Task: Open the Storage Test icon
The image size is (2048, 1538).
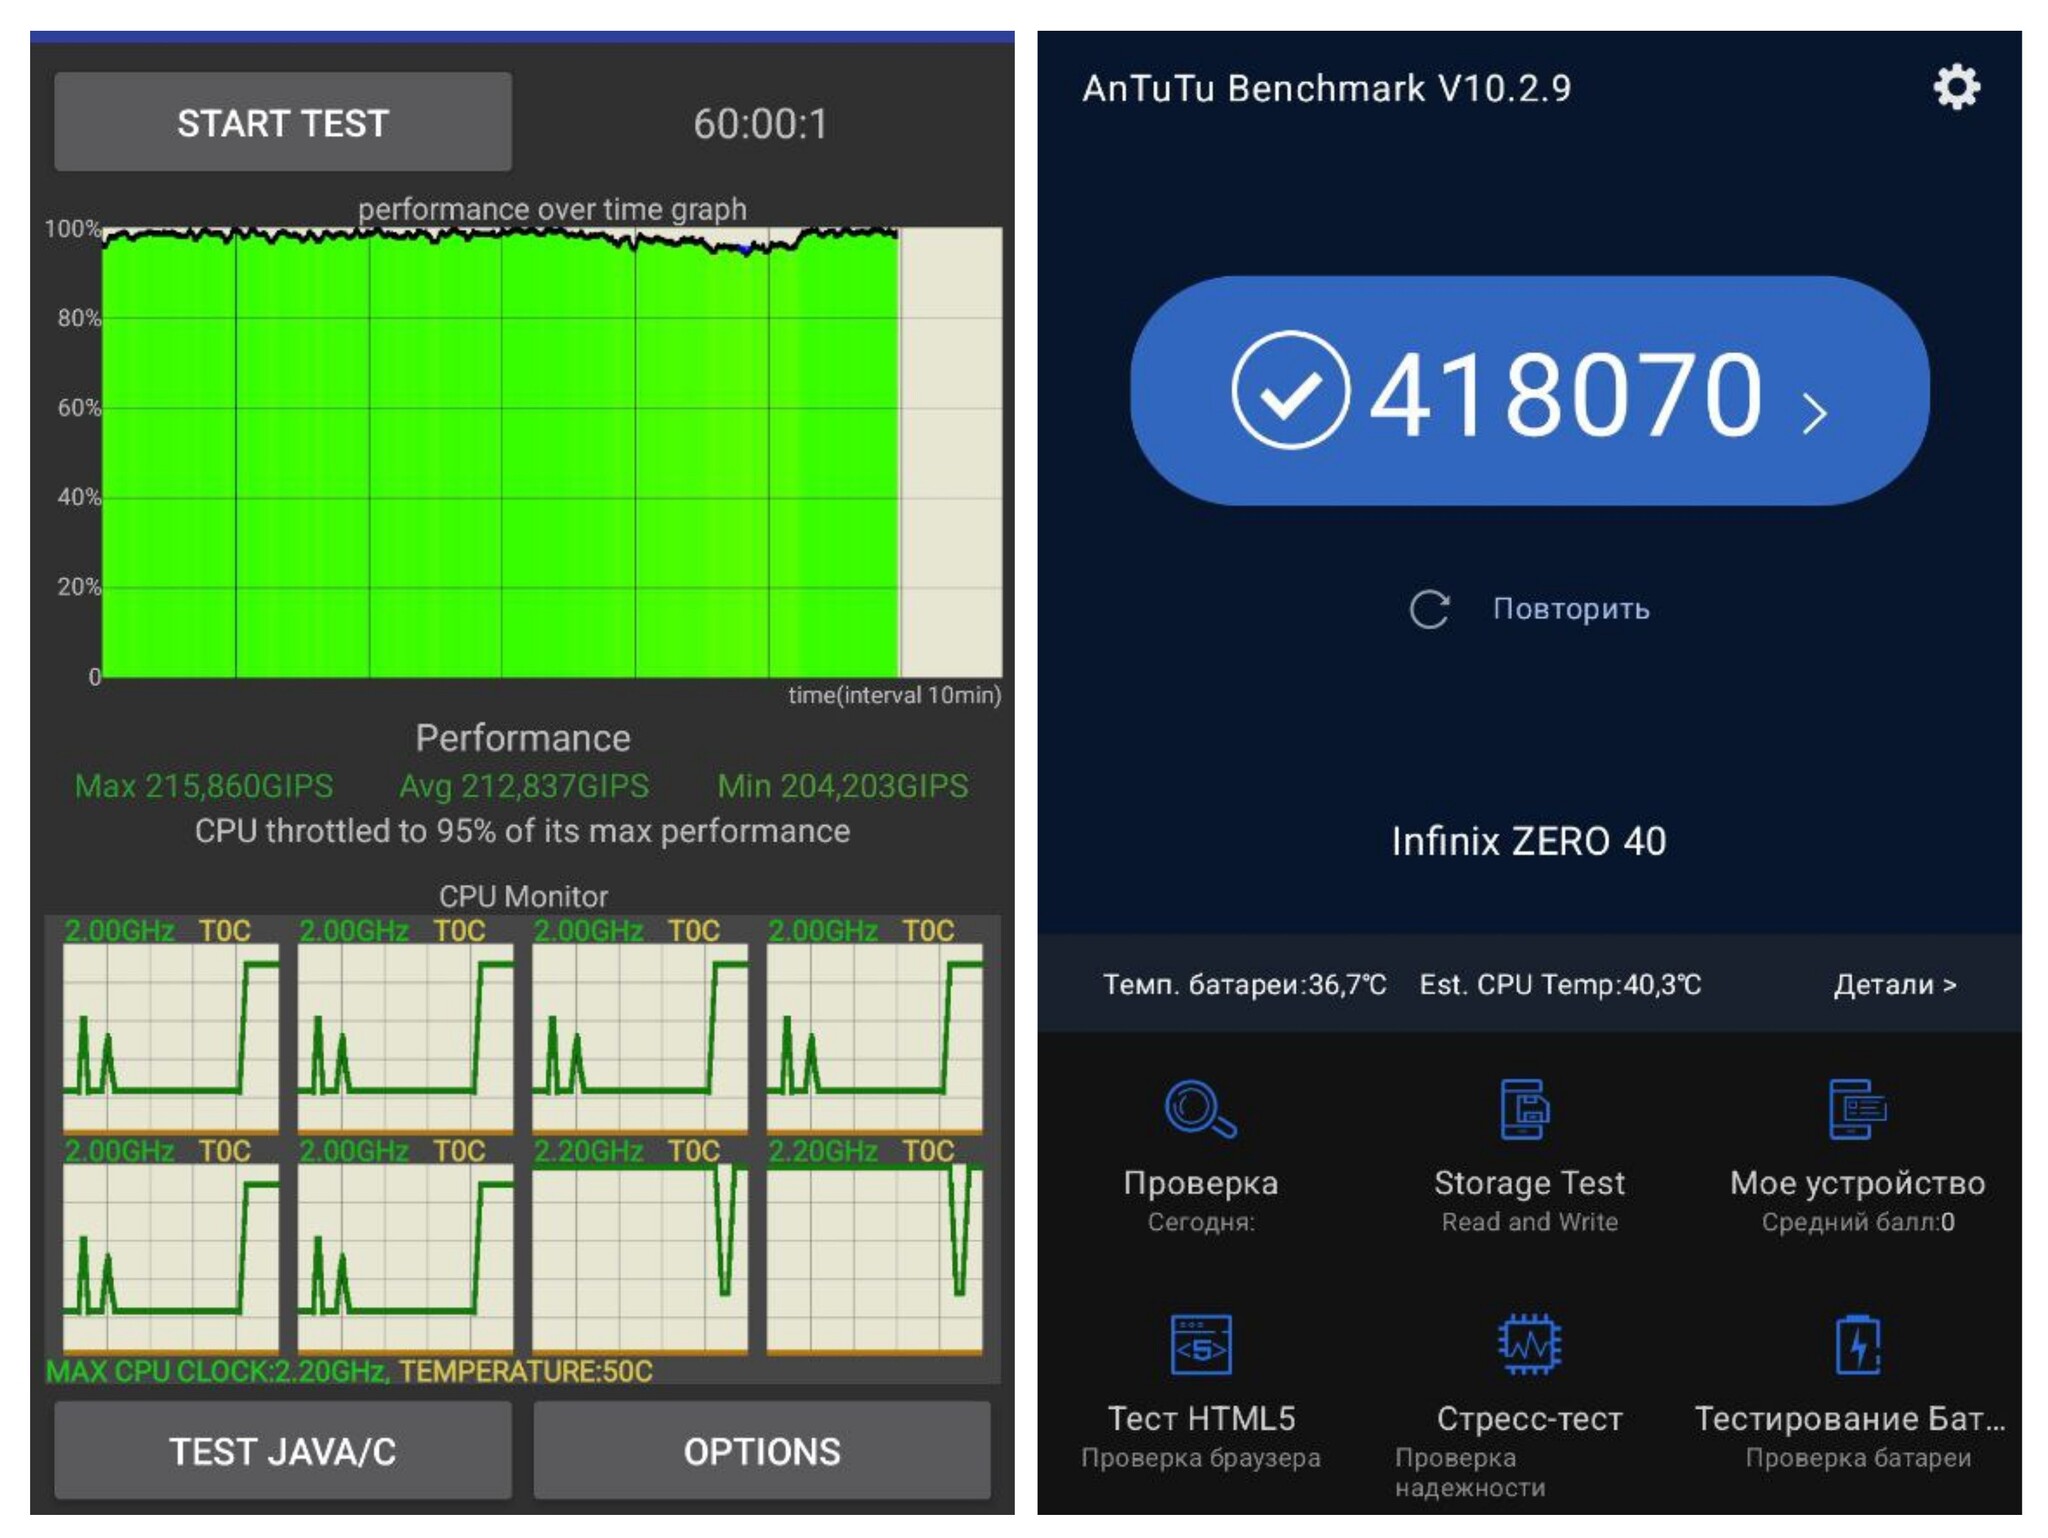Action: (1526, 1108)
